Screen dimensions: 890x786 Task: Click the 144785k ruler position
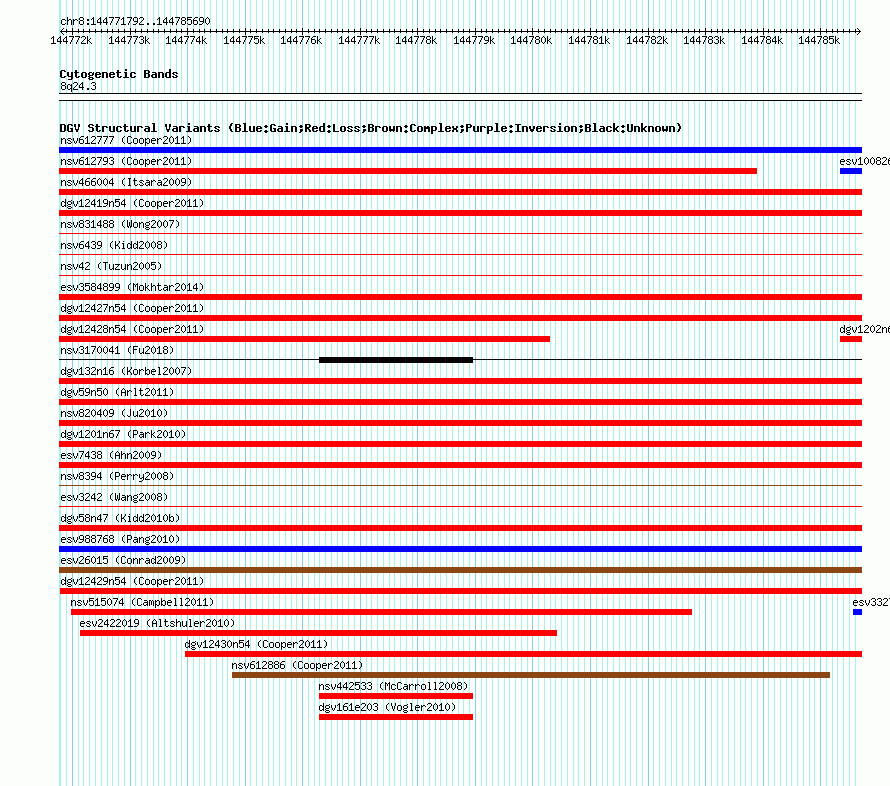click(819, 40)
